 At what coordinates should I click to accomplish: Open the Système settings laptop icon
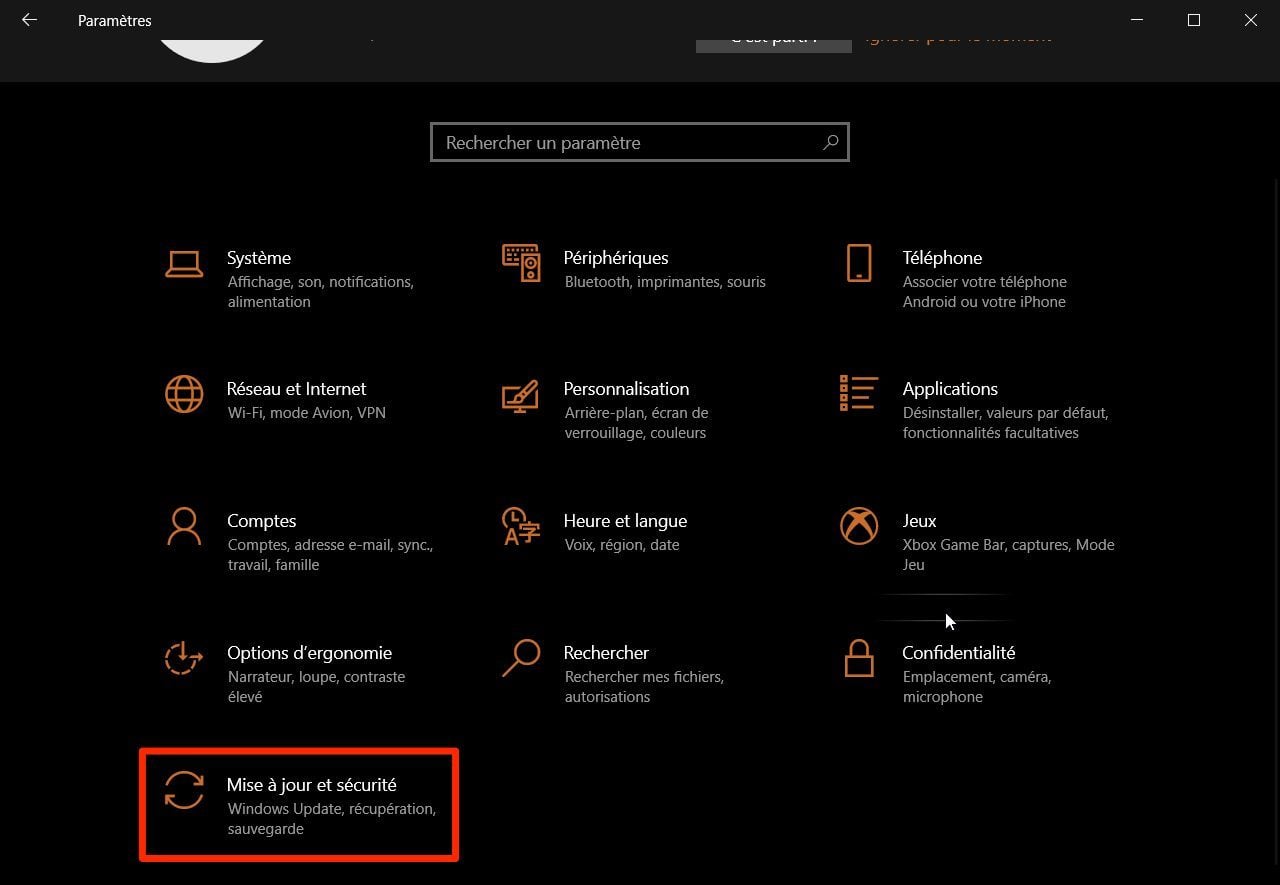(x=184, y=263)
